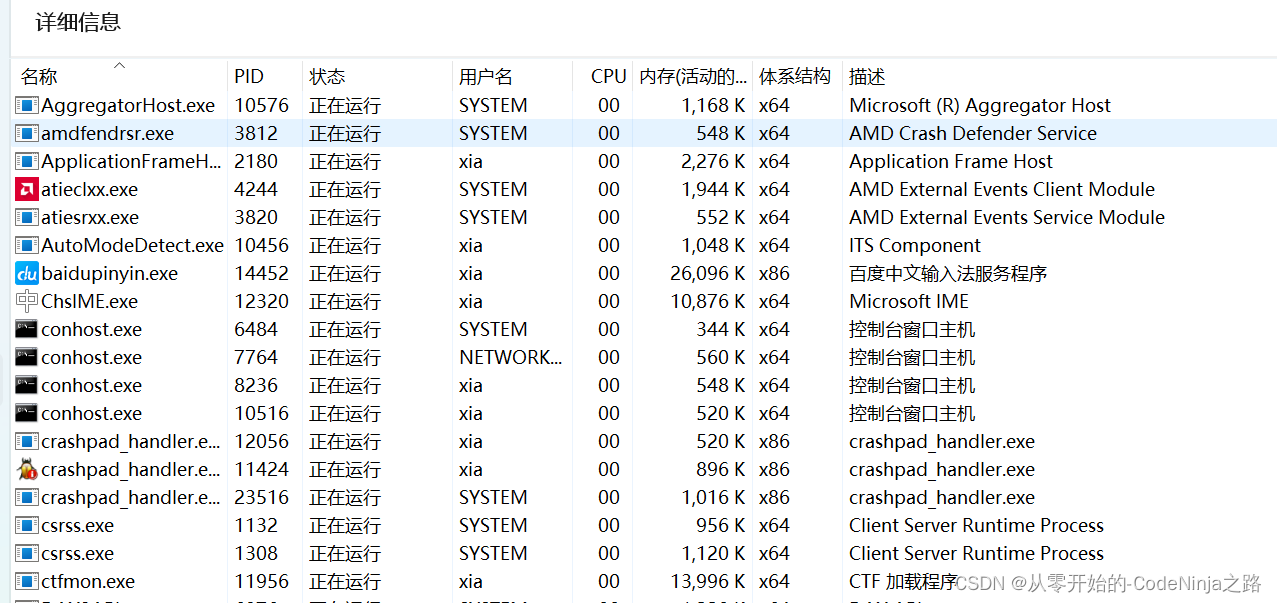Click description 百度中文输入法服务程序
This screenshot has height=603, width=1277.
(x=948, y=273)
